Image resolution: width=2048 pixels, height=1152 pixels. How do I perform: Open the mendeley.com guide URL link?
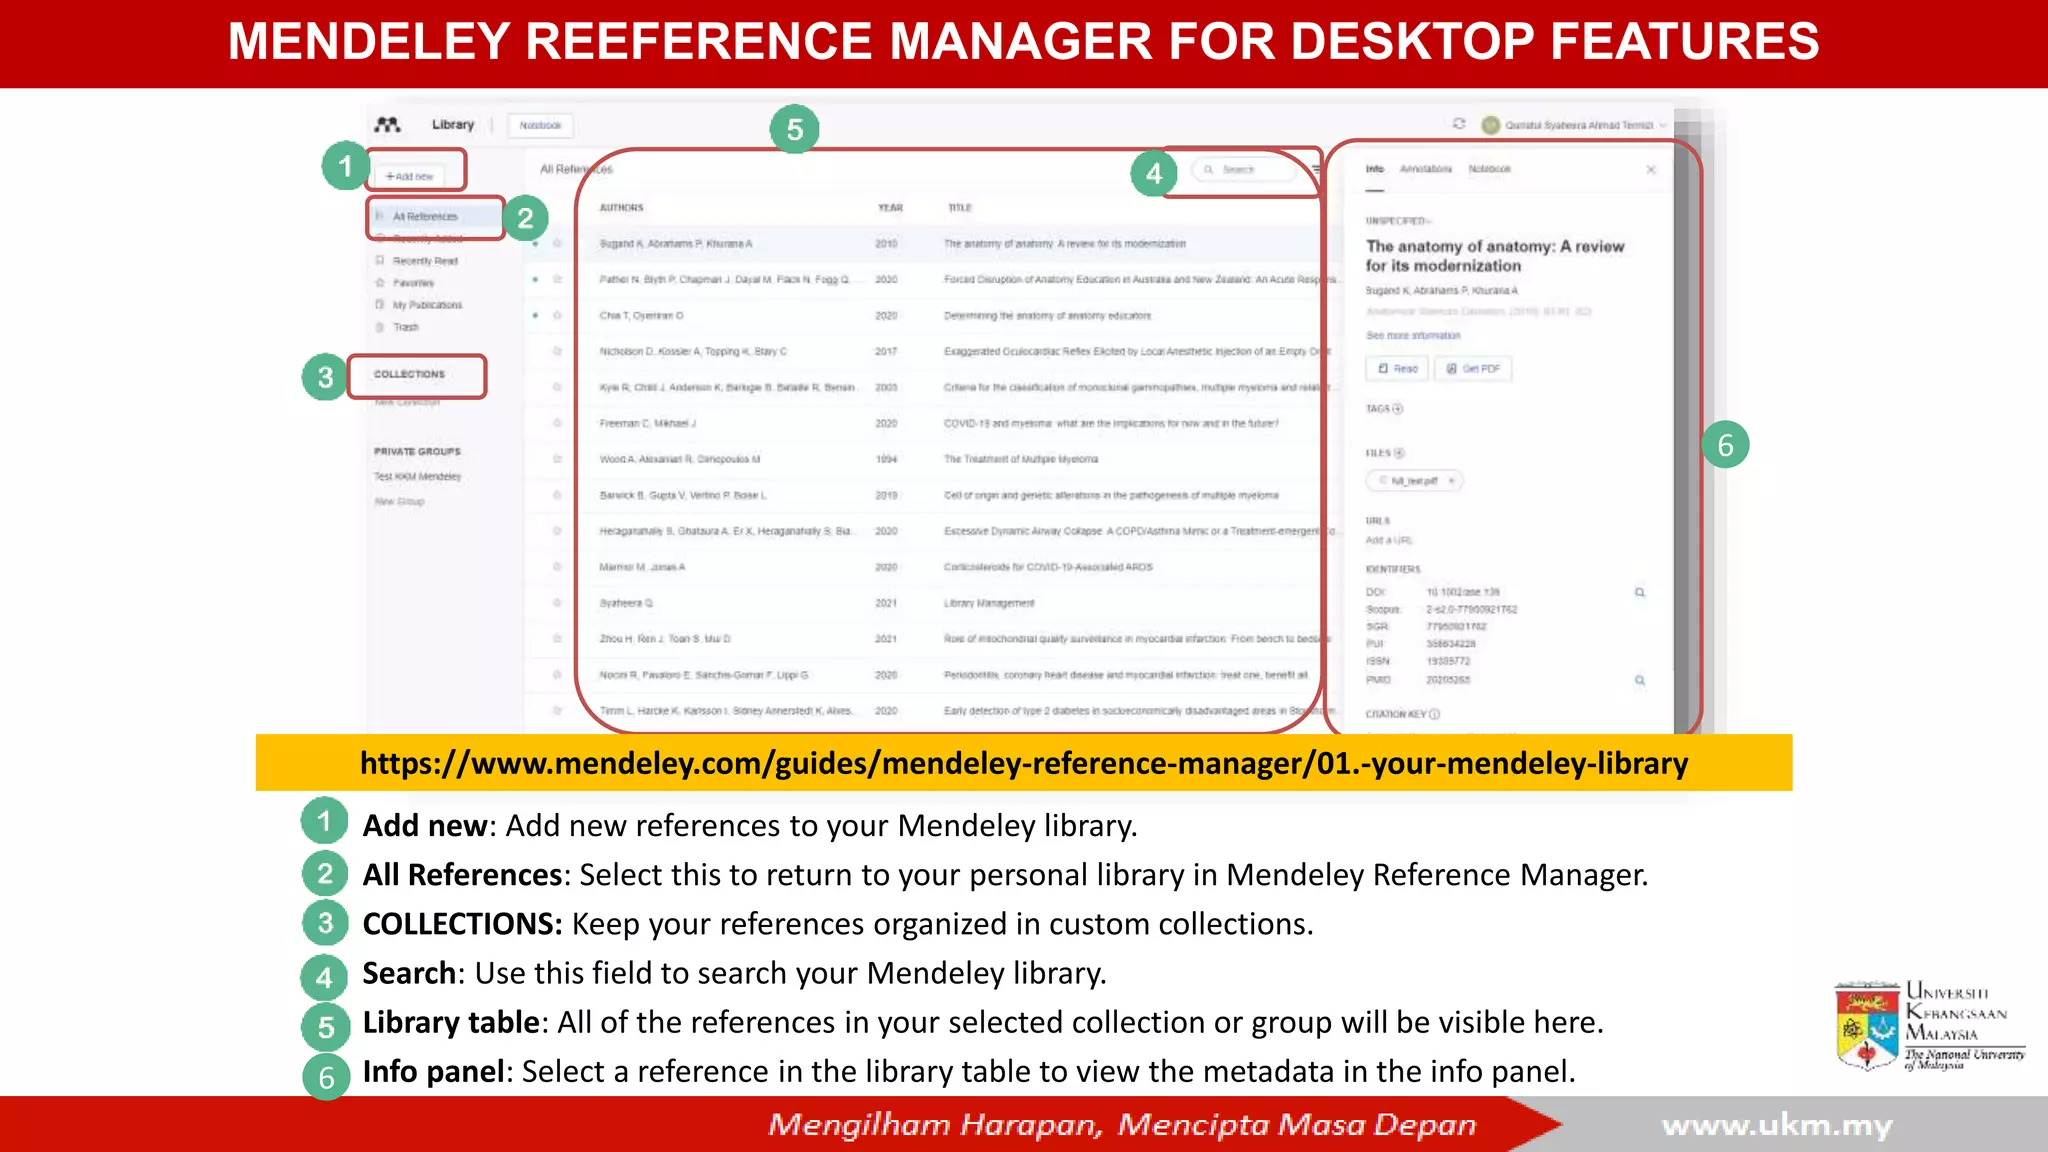[1023, 763]
